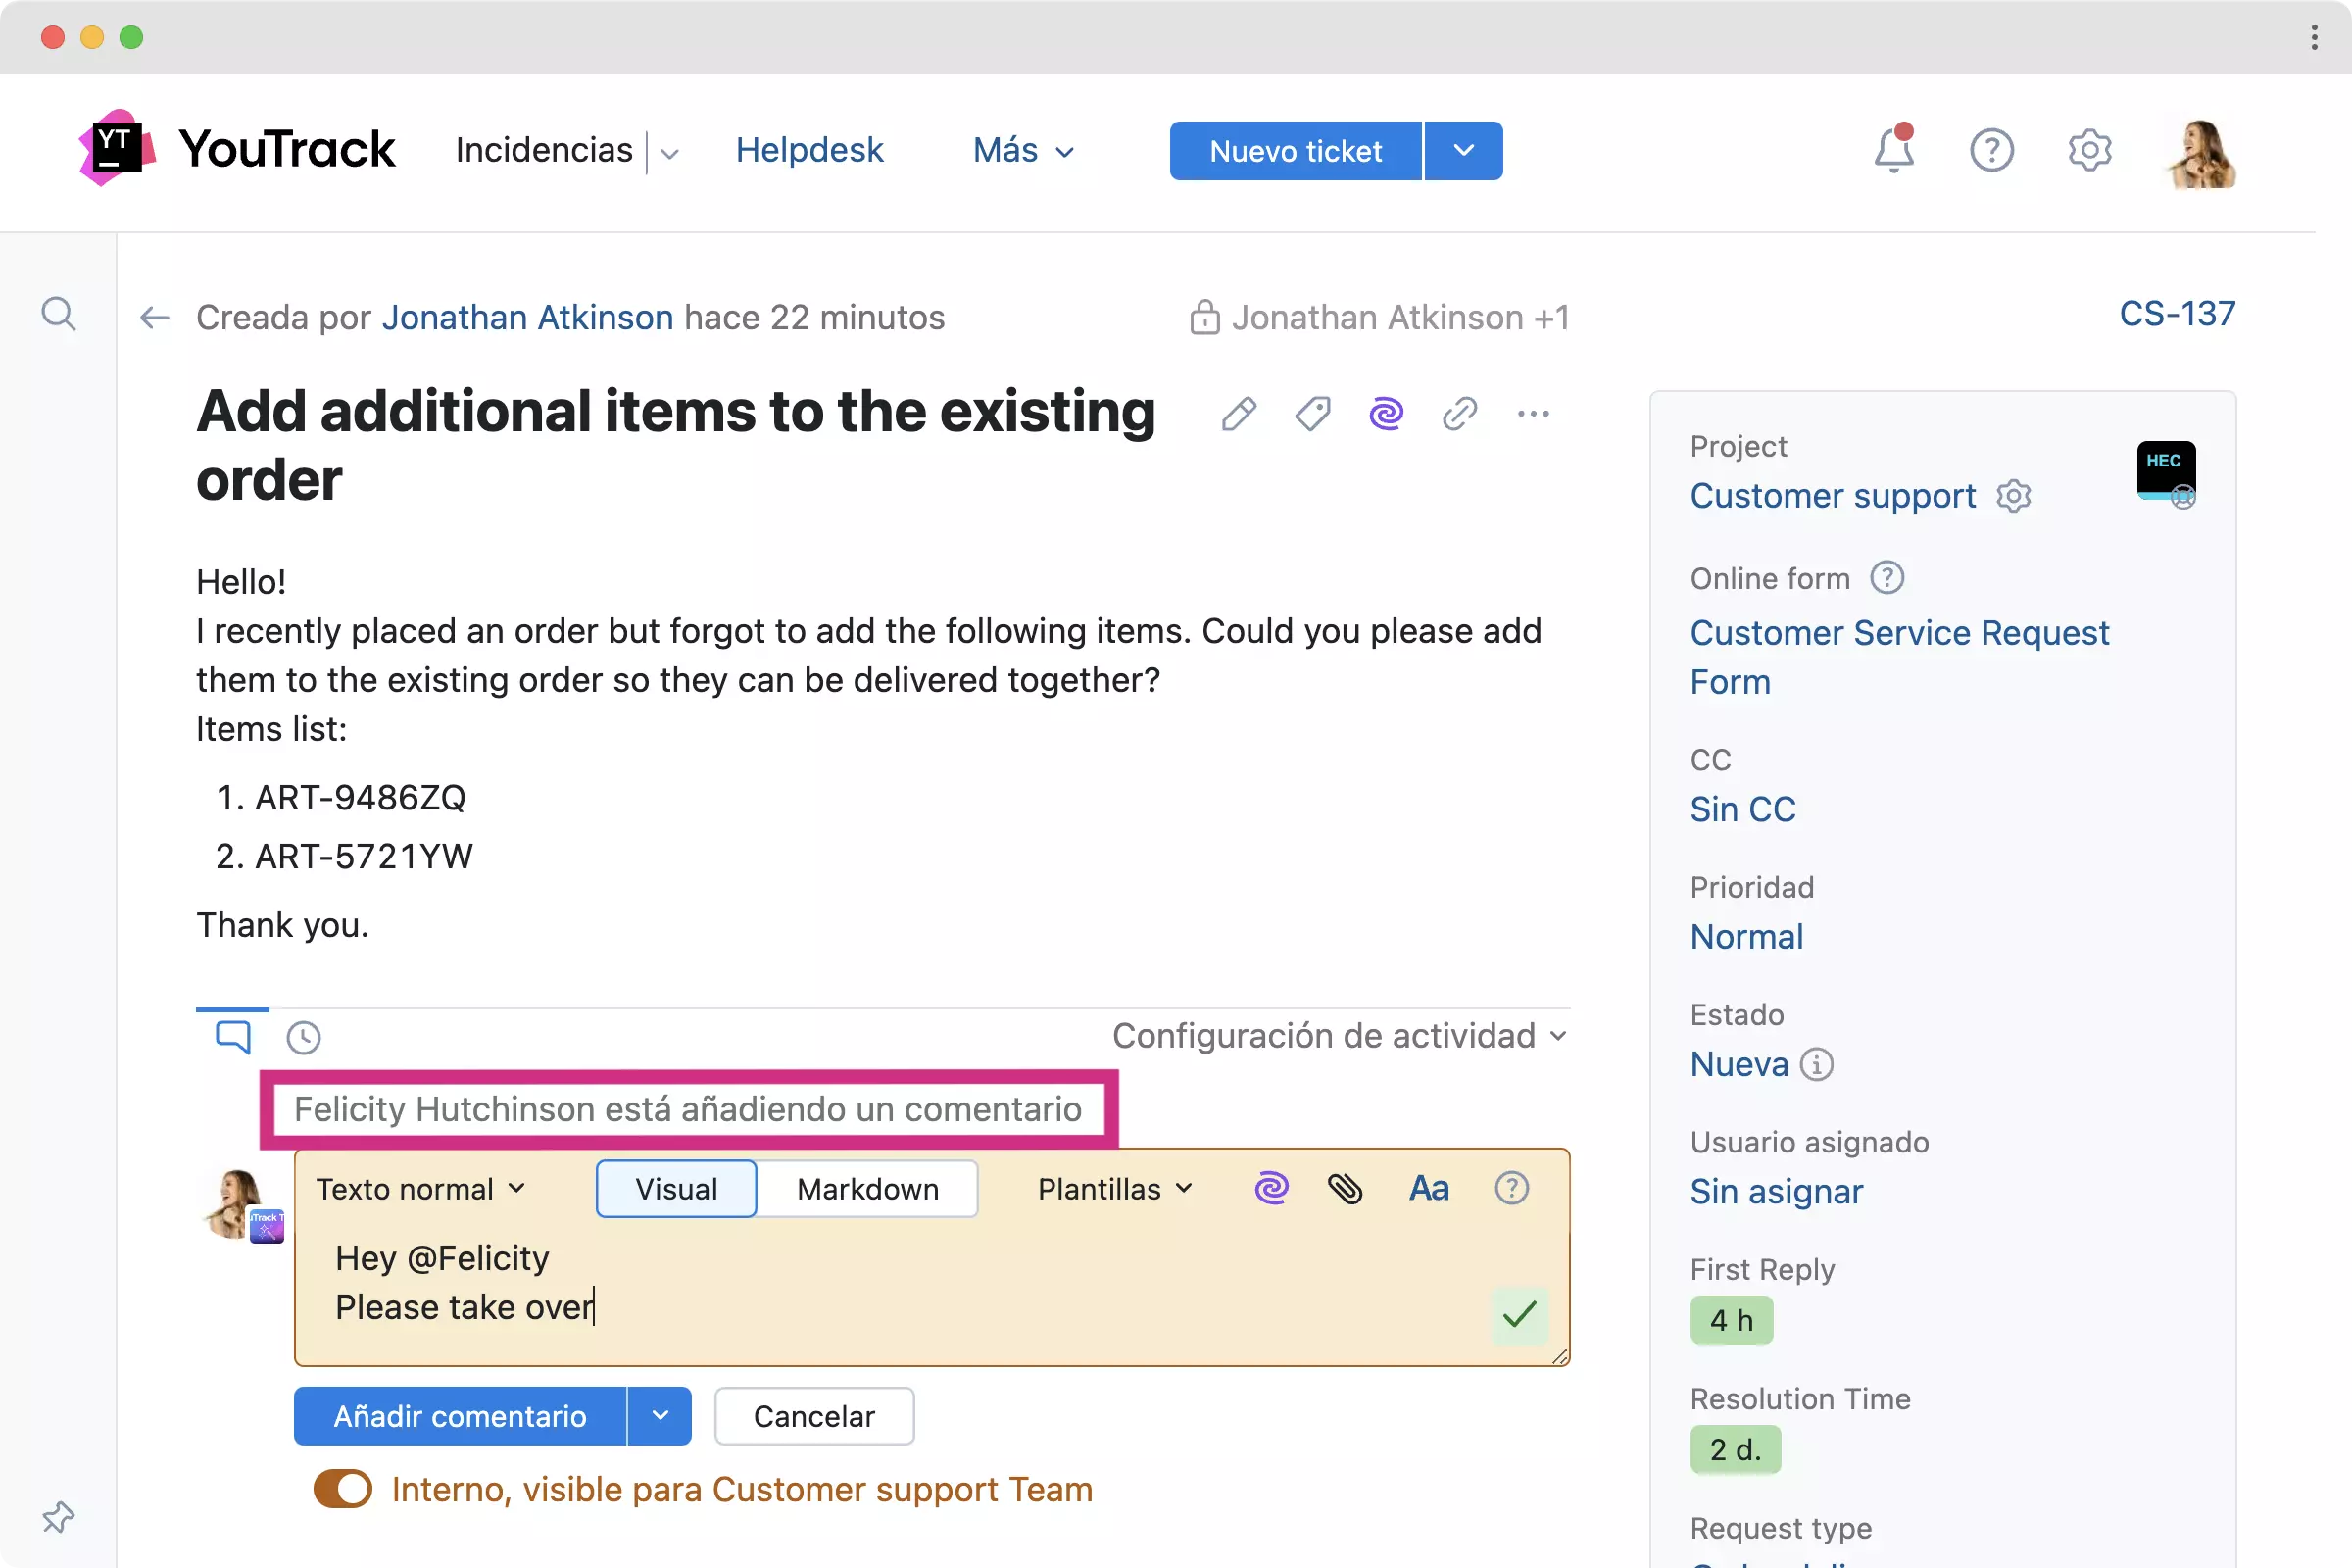Click the Añadir comentario button
The width and height of the screenshot is (2352, 1568).
[460, 1416]
